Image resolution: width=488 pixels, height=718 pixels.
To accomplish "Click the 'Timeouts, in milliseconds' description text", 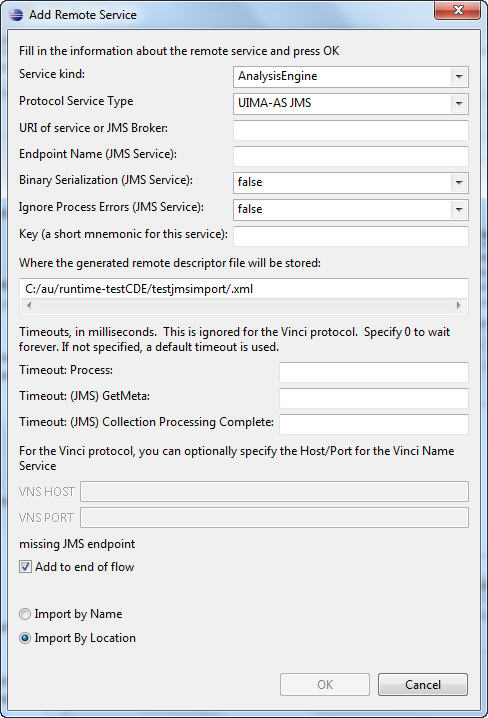I will click(234, 339).
